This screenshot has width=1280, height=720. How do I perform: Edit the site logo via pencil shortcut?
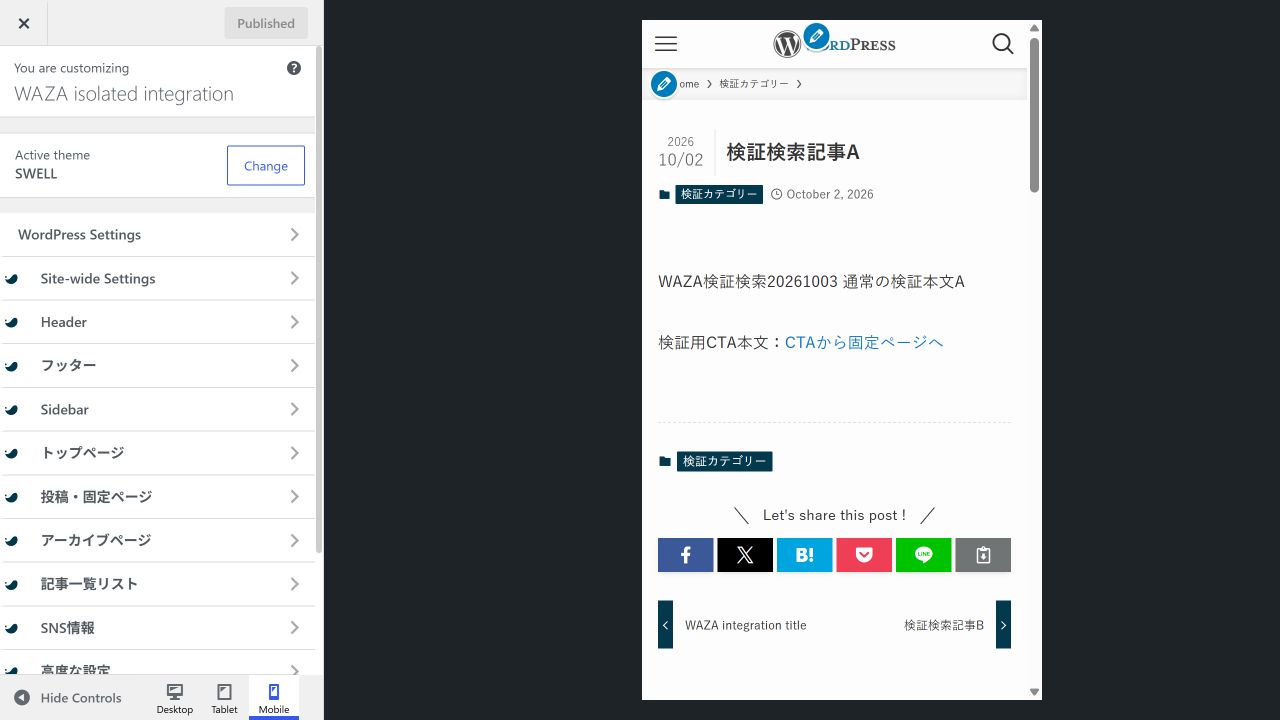[817, 37]
